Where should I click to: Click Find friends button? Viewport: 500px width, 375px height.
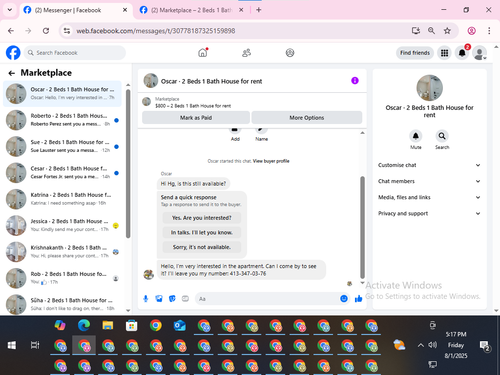pos(415,53)
